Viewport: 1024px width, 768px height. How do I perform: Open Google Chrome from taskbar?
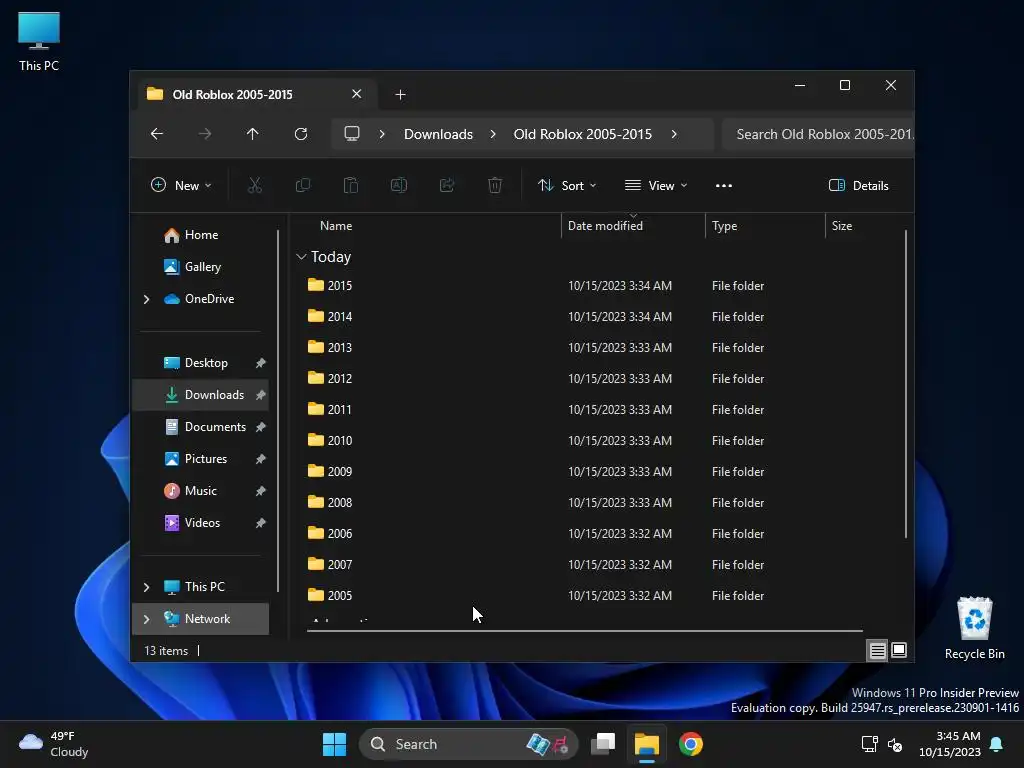[690, 744]
